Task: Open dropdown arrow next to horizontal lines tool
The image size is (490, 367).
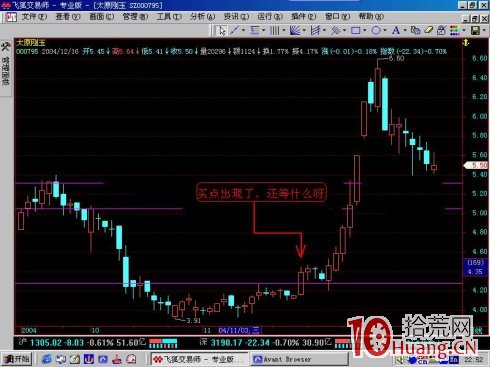Action: click(x=264, y=30)
